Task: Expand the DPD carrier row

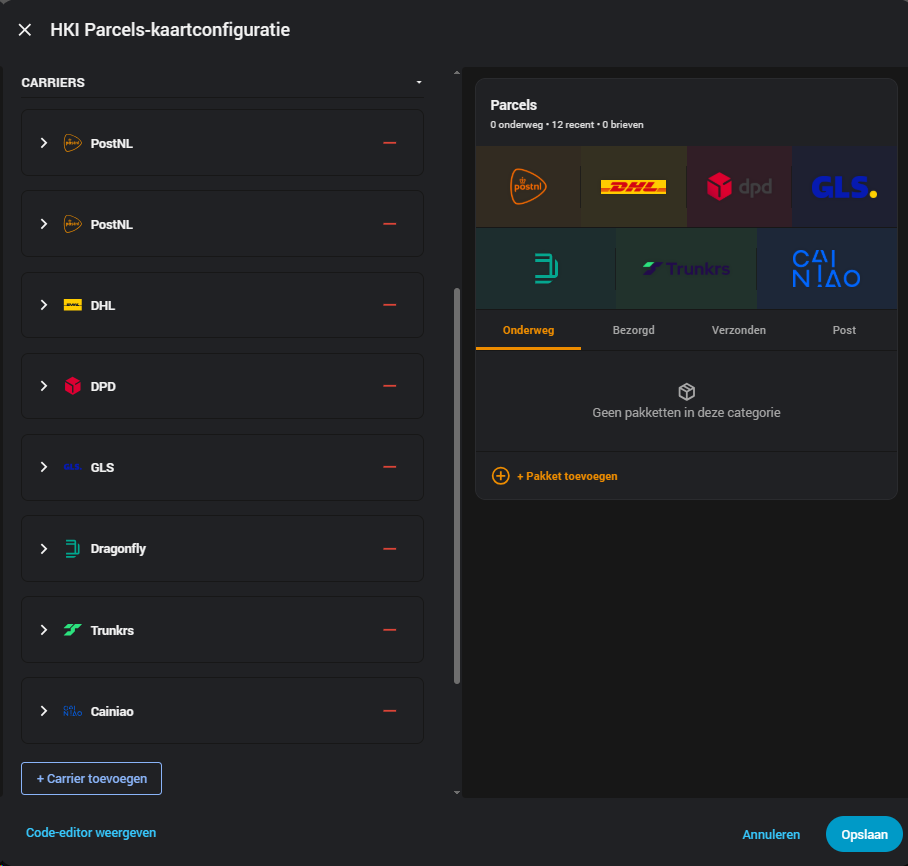Action: pos(43,386)
